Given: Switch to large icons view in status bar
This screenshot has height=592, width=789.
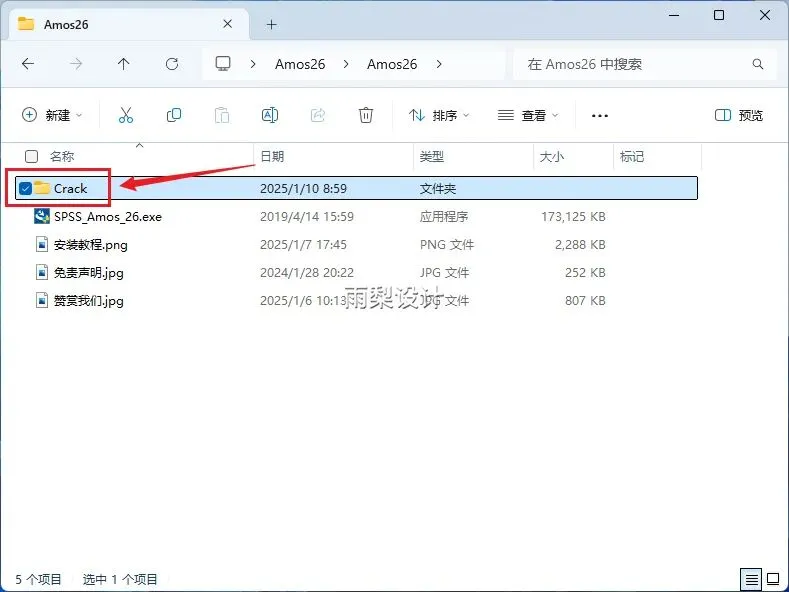Looking at the screenshot, I should coord(773,579).
